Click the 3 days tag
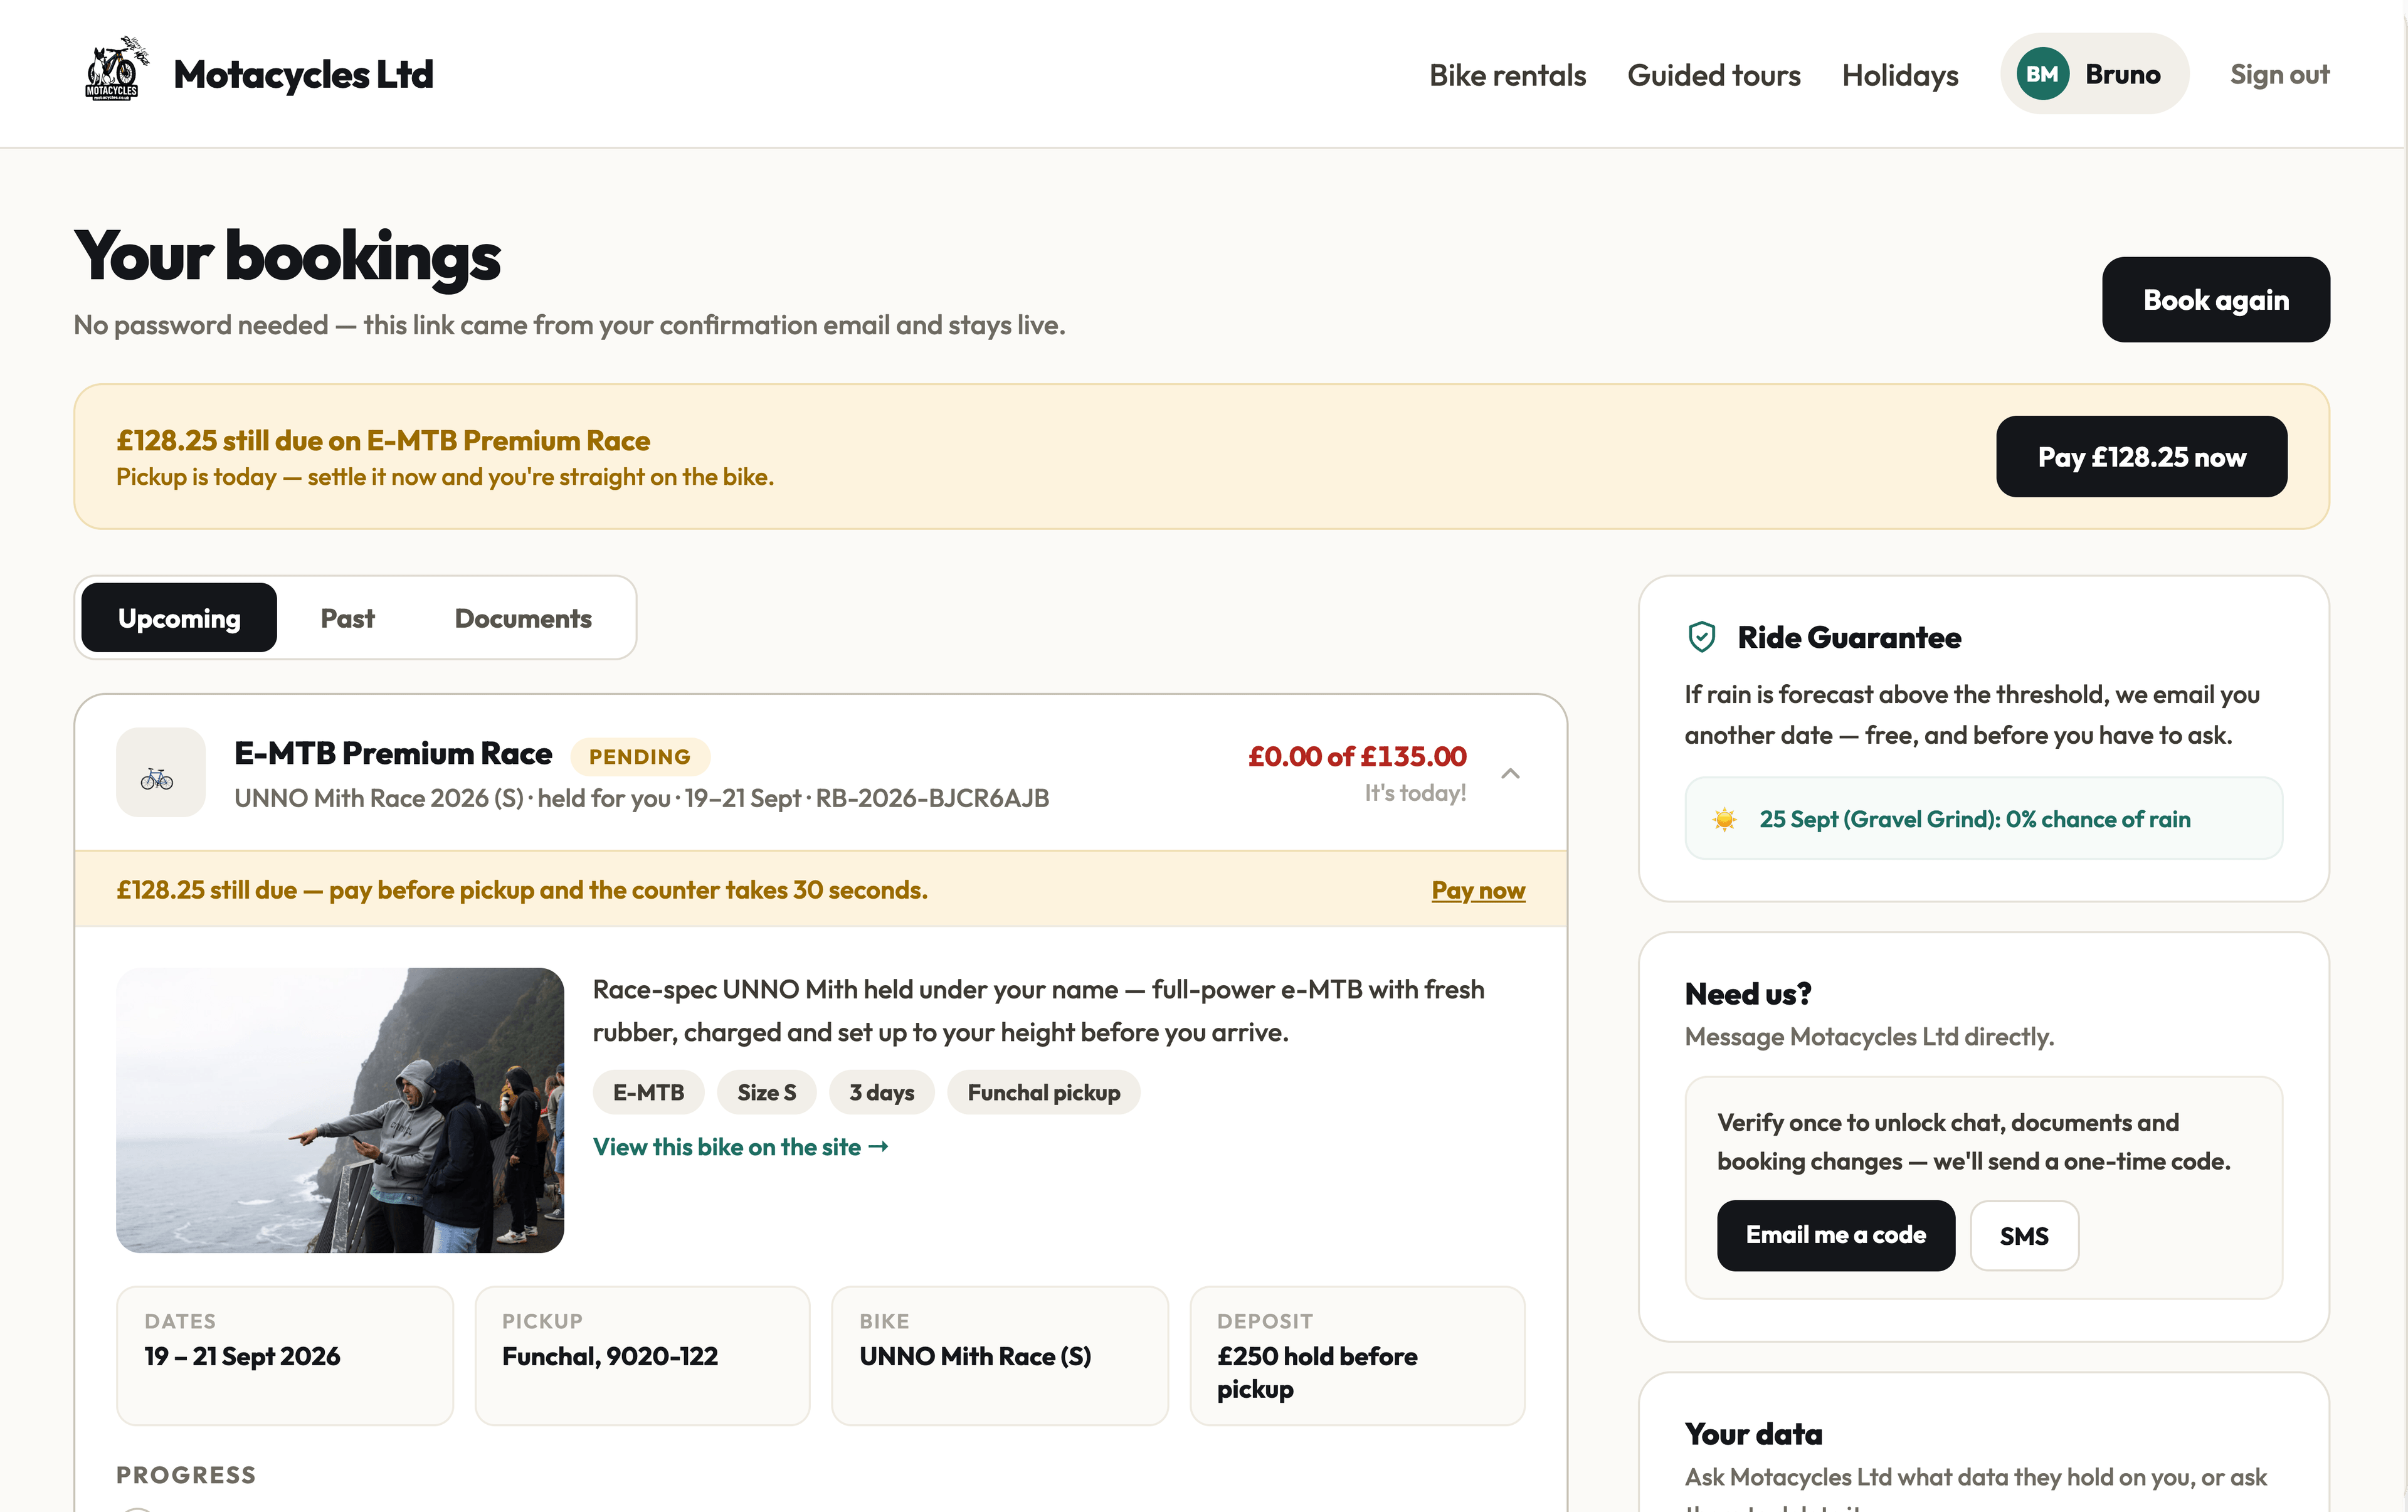Image resolution: width=2408 pixels, height=1512 pixels. point(881,1092)
